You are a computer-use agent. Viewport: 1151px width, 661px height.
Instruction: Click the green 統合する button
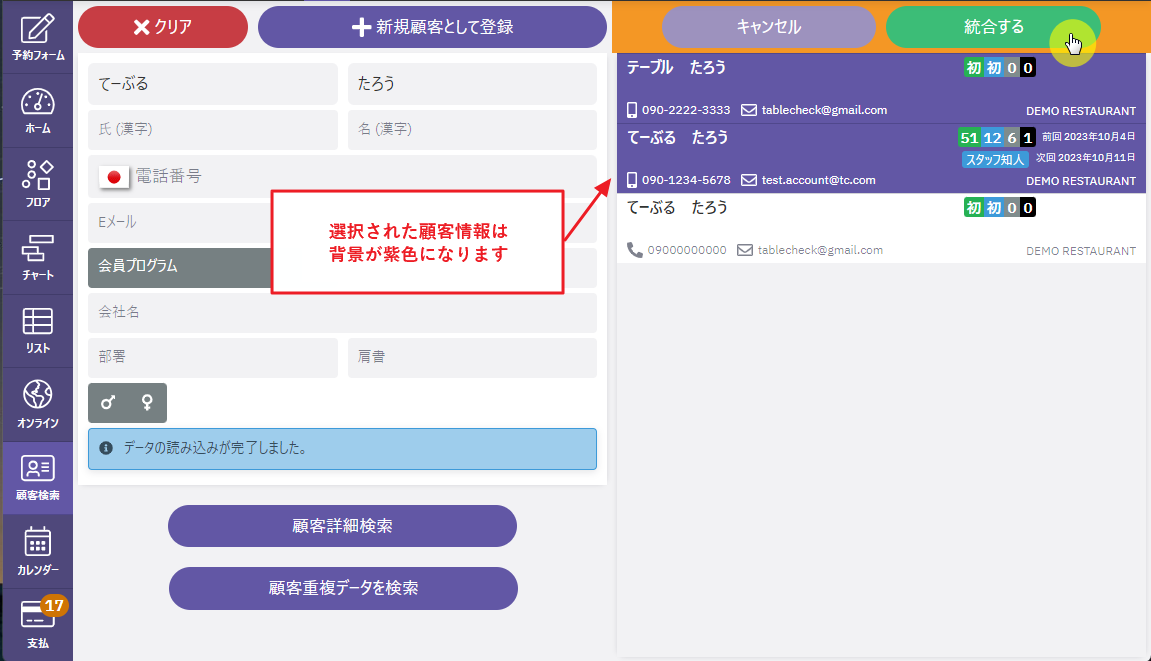click(x=992, y=27)
